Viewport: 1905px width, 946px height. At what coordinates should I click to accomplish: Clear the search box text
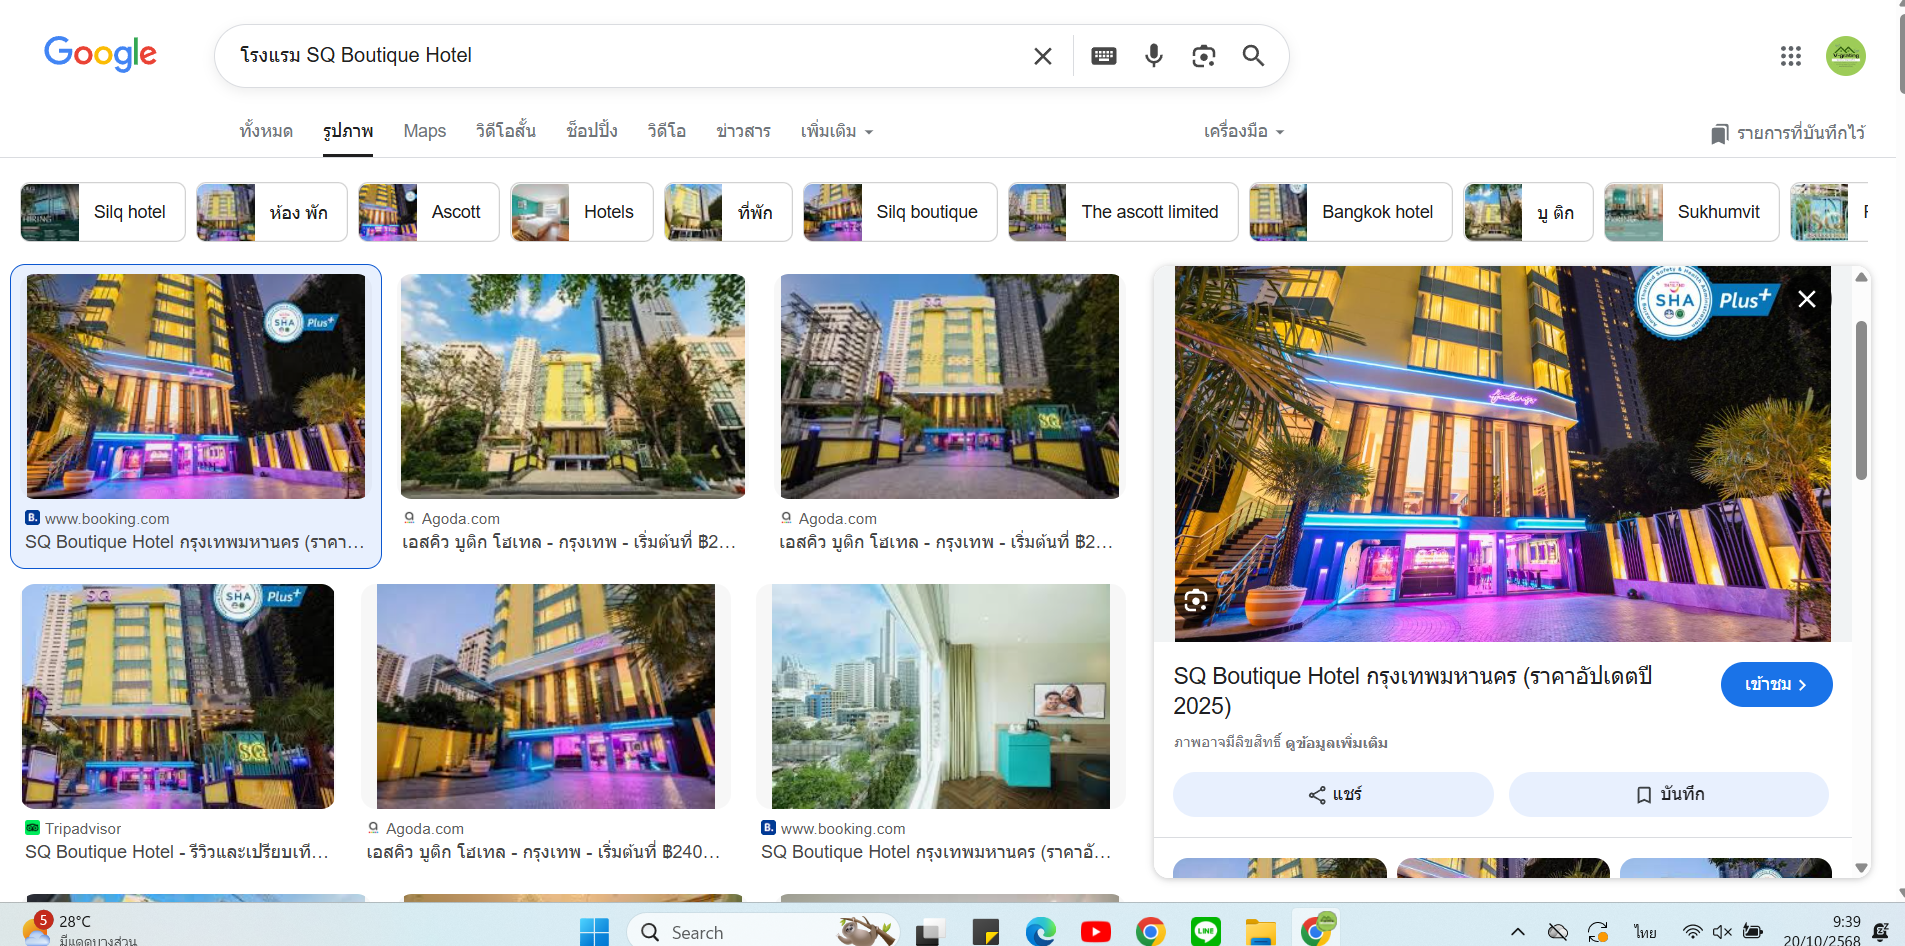[1042, 56]
